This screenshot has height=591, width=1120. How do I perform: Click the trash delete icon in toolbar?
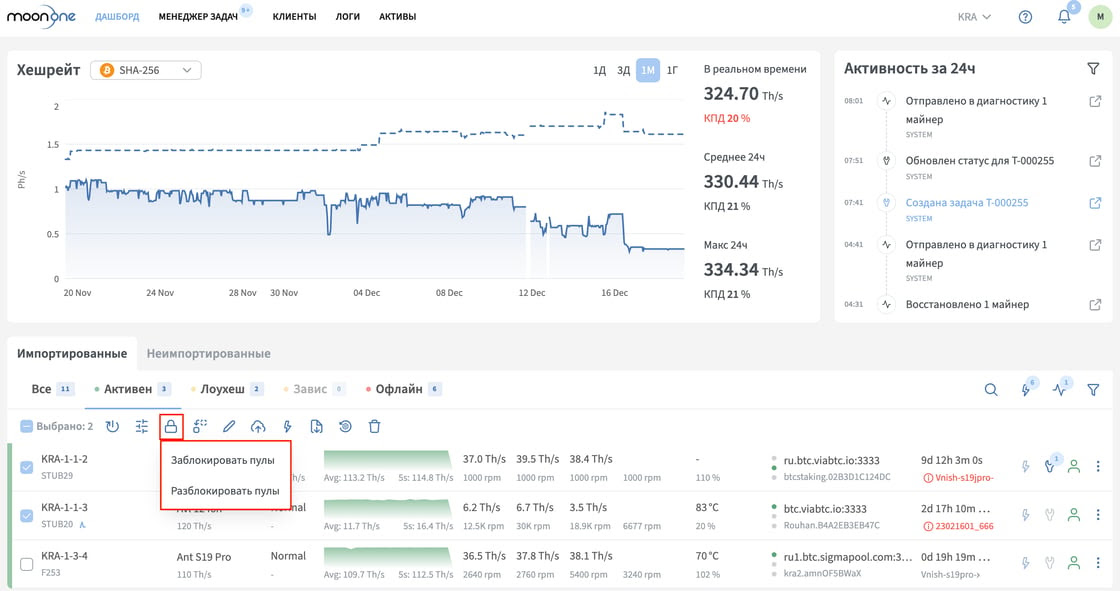[x=374, y=427]
